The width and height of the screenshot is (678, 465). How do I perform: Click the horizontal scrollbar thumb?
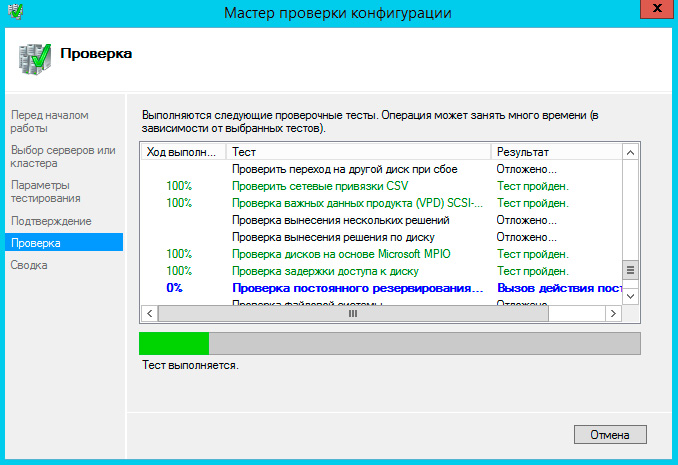pos(353,314)
